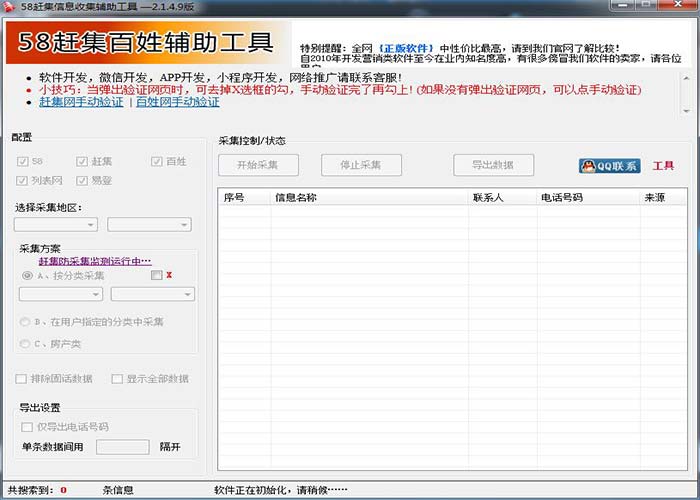Image resolution: width=700 pixels, height=500 pixels.
Task: Click the notice panel scroll-down arrow
Action: [686, 111]
